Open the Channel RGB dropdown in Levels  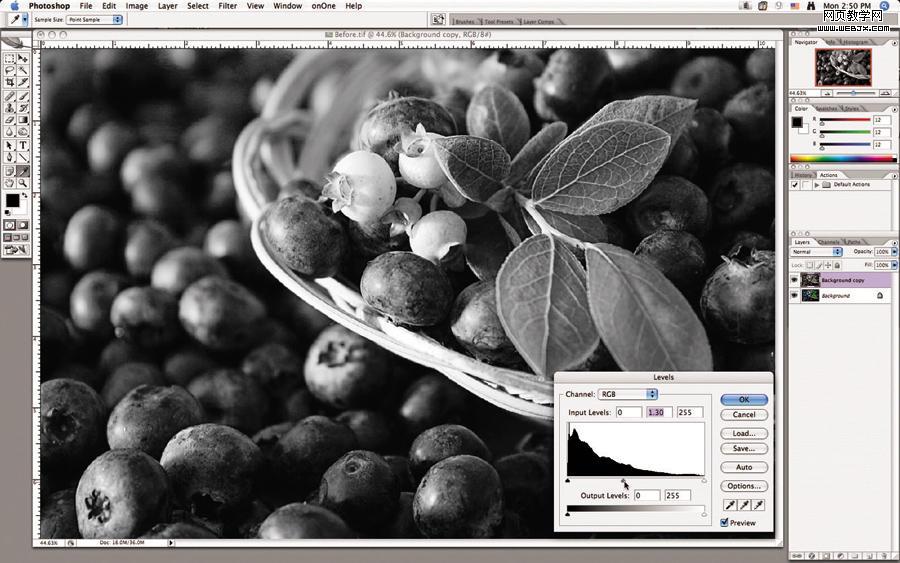[628, 394]
